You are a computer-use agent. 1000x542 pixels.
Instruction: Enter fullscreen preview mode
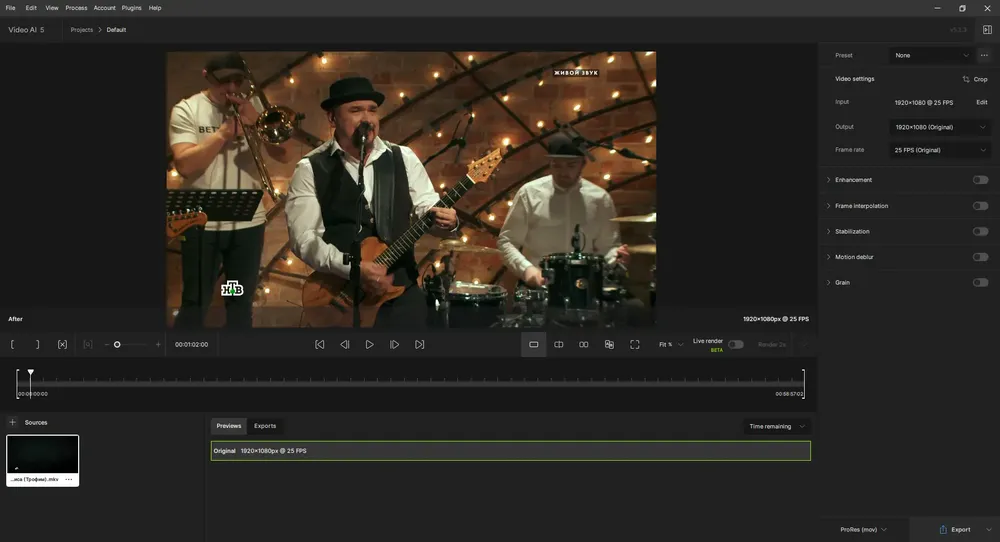(x=635, y=344)
